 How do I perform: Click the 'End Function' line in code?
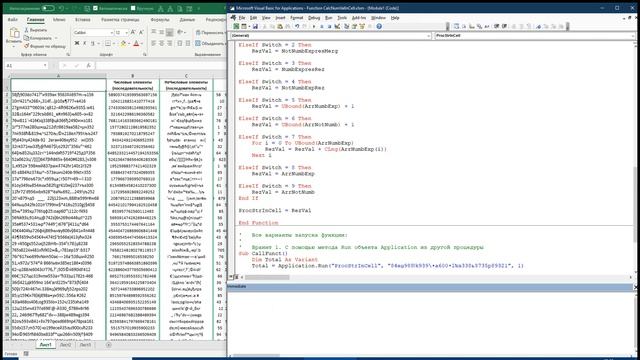258,223
